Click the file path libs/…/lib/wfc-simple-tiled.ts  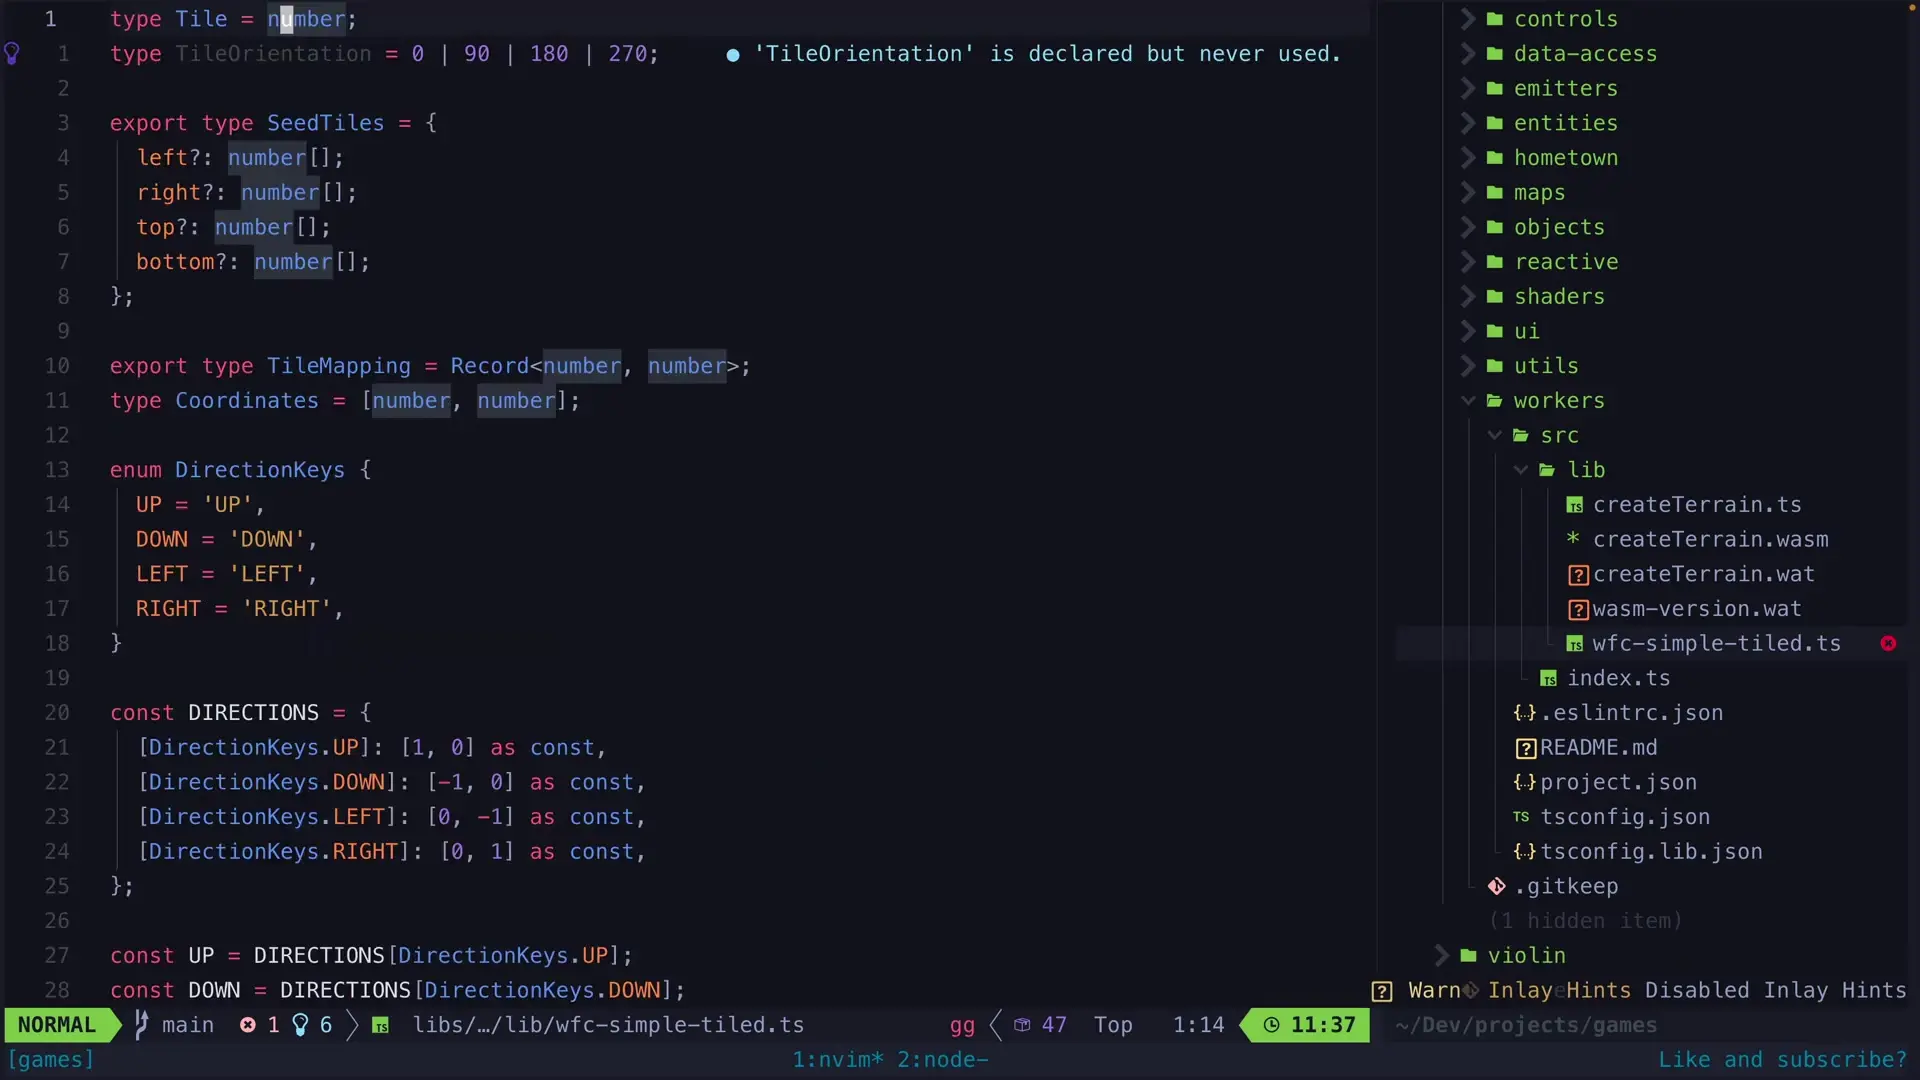click(608, 1025)
